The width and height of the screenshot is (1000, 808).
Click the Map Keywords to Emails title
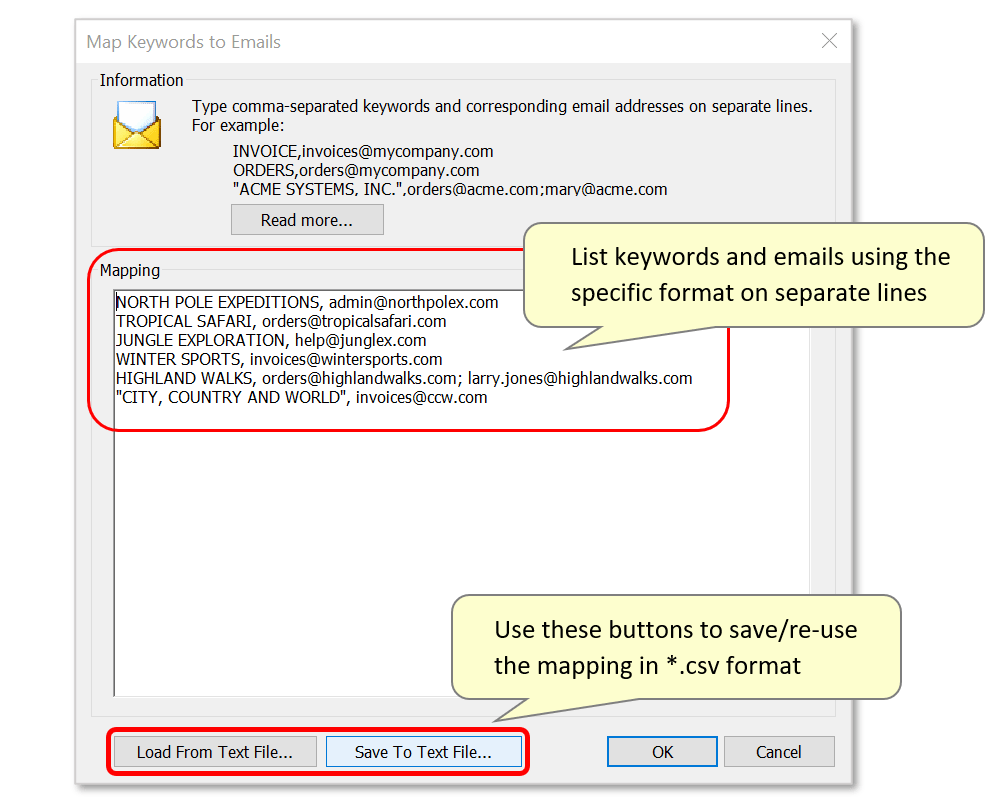click(x=184, y=42)
